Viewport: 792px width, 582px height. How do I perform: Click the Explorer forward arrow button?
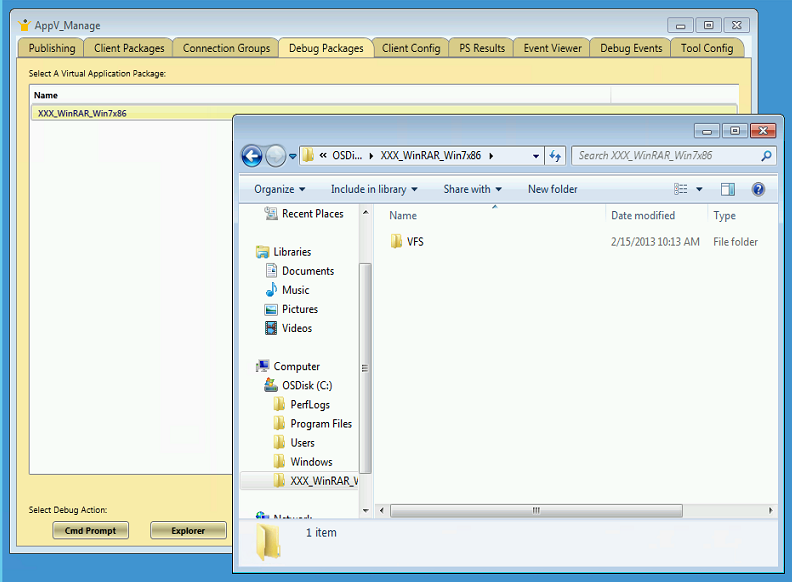point(276,156)
